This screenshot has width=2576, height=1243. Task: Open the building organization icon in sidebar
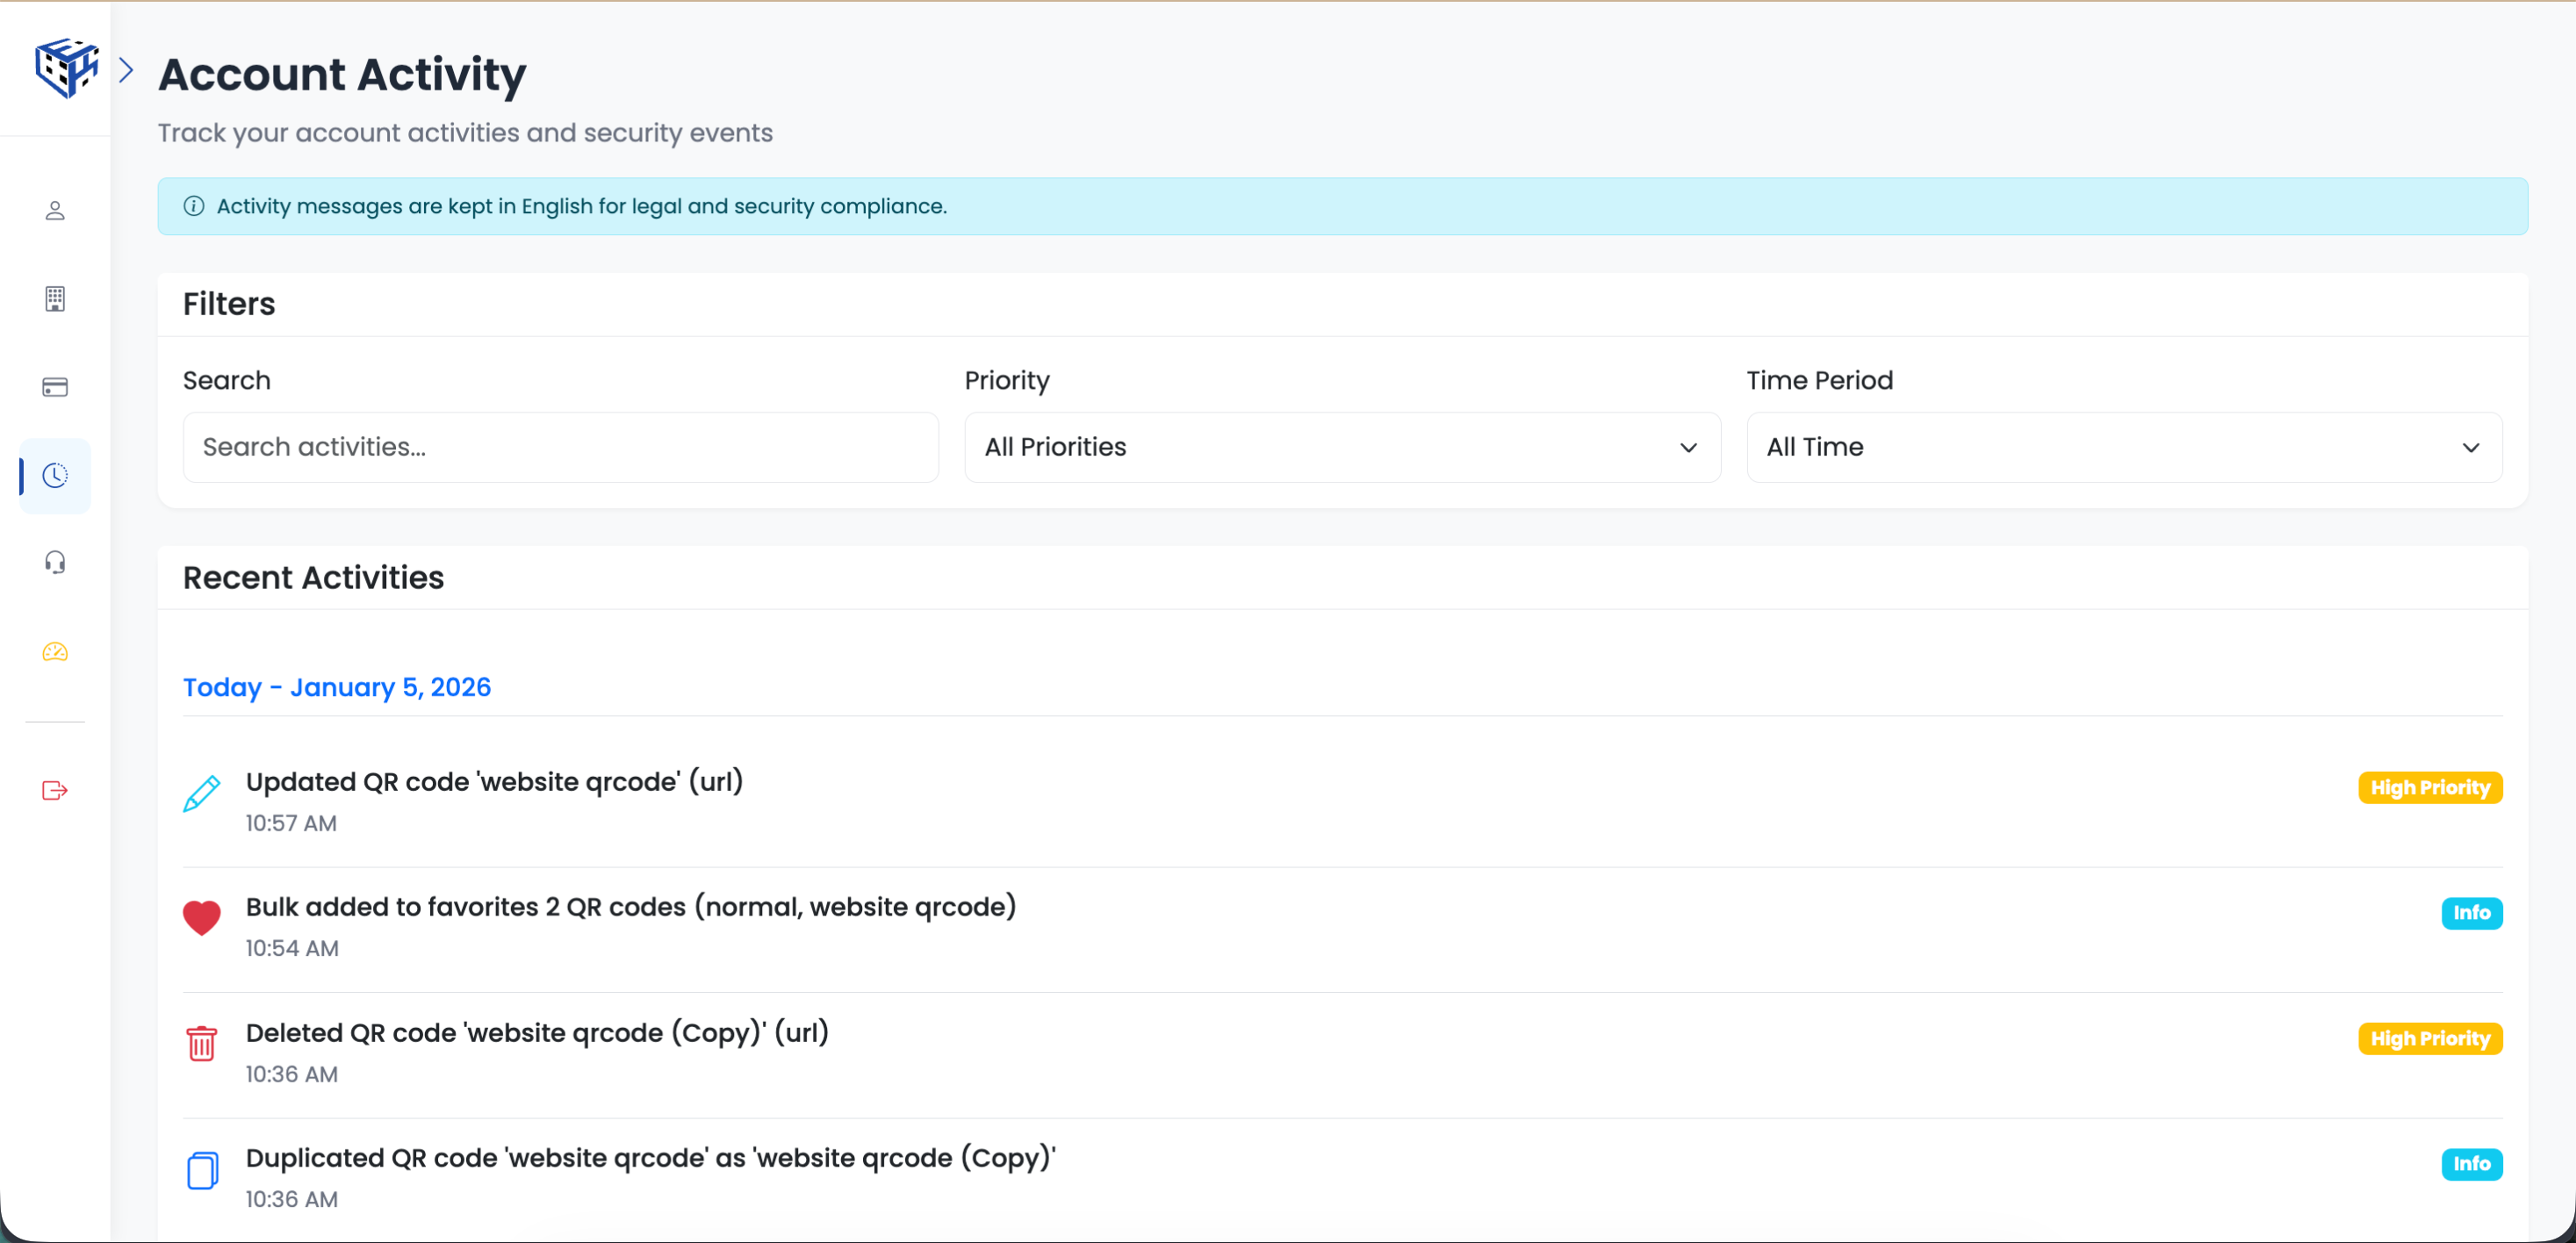(55, 299)
